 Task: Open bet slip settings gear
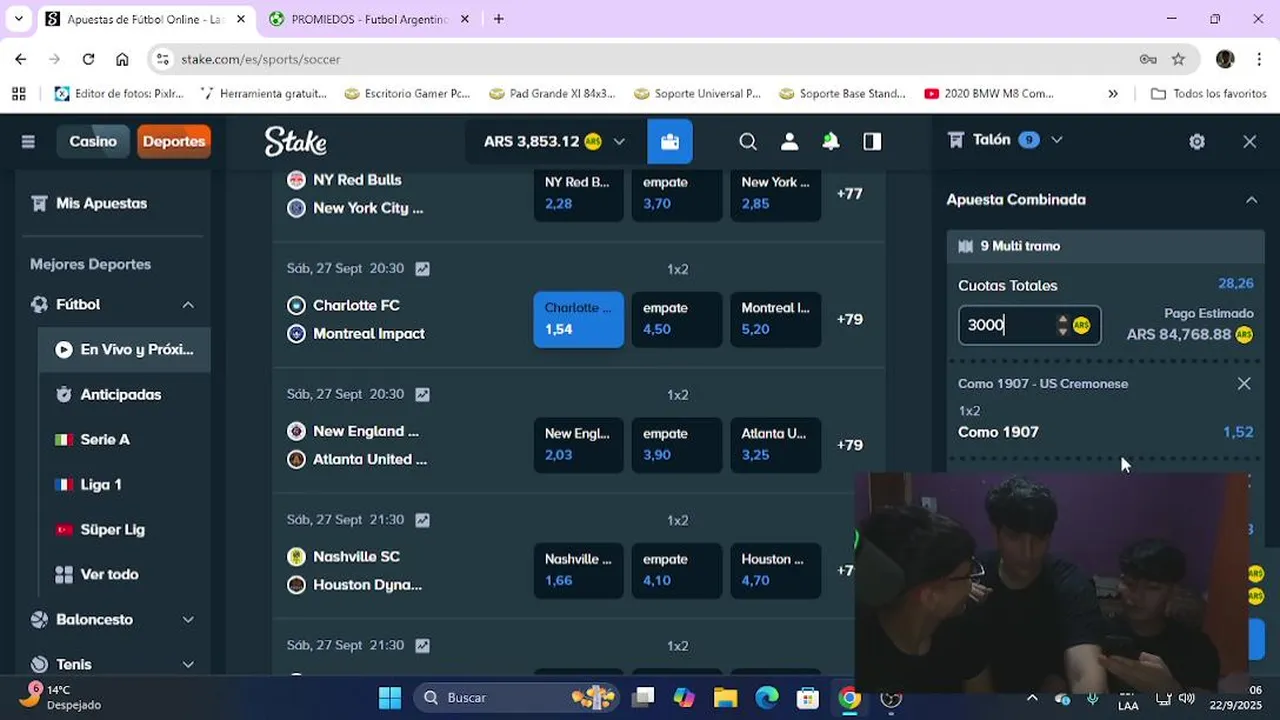pyautogui.click(x=1197, y=142)
